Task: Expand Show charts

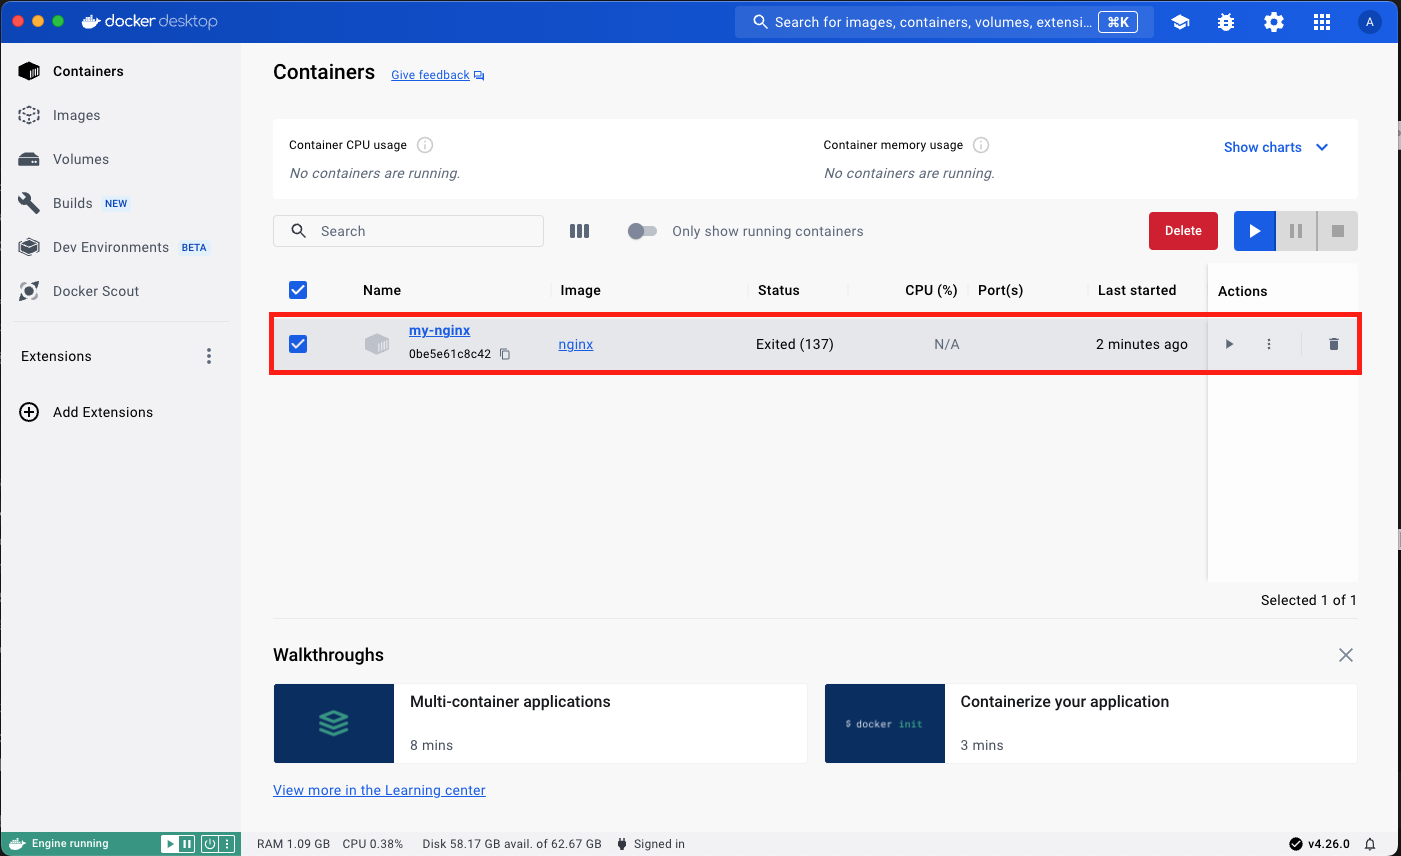Action: pyautogui.click(x=1276, y=147)
